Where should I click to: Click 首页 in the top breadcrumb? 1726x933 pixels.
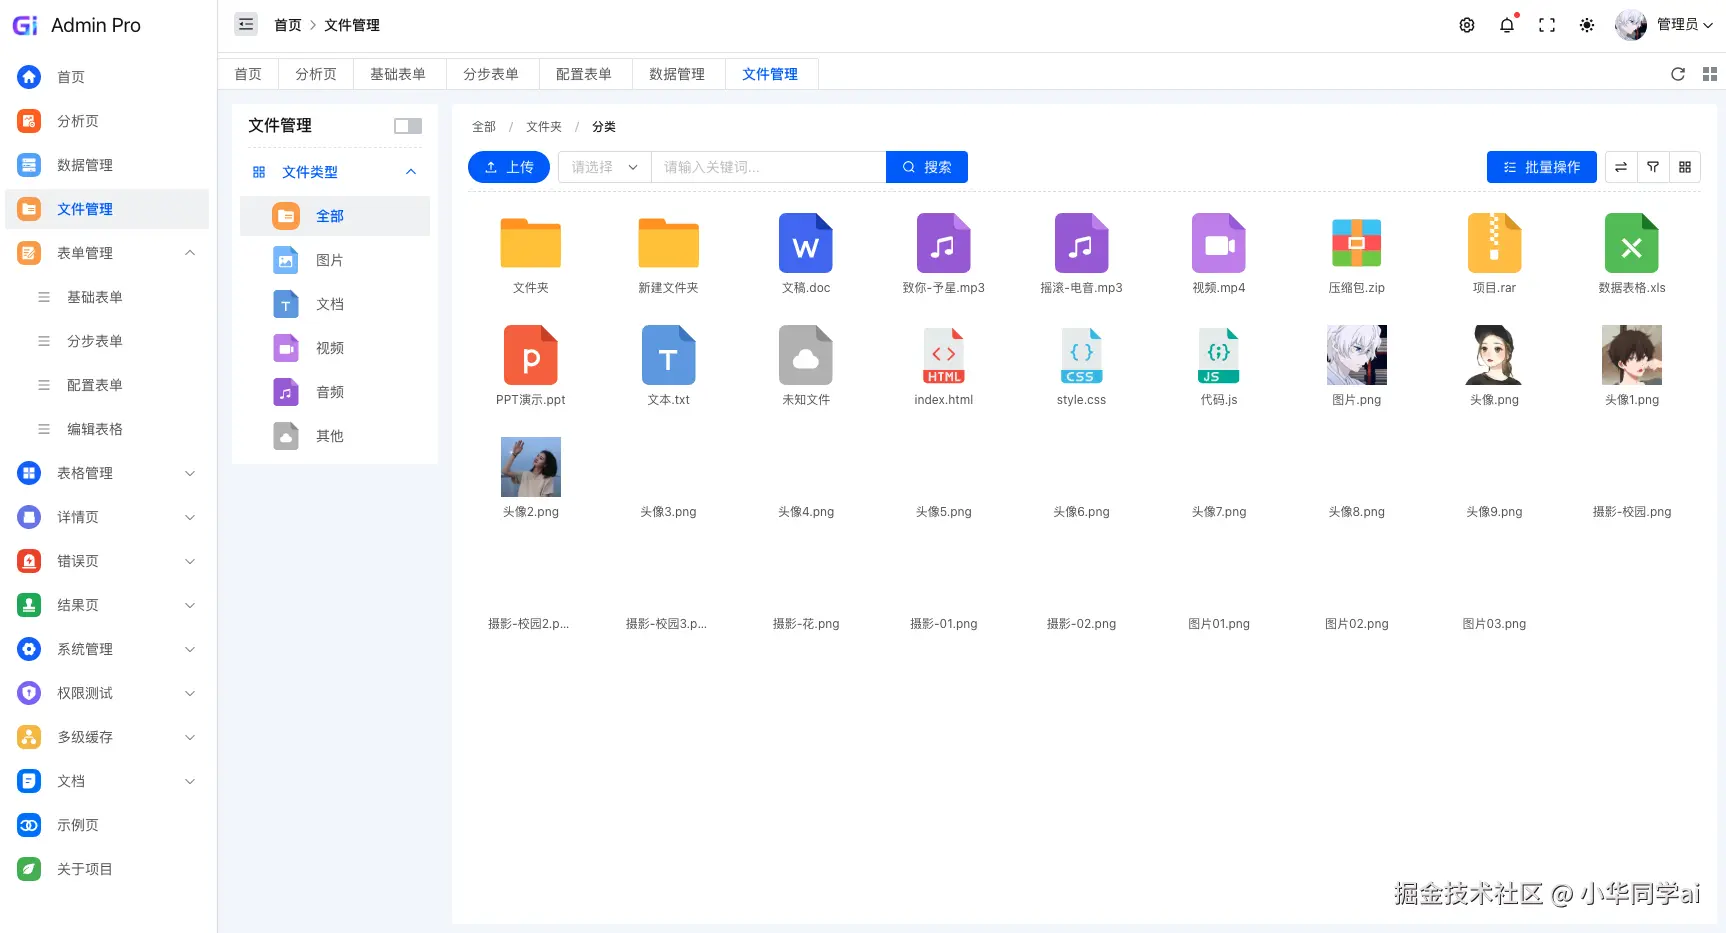288,25
